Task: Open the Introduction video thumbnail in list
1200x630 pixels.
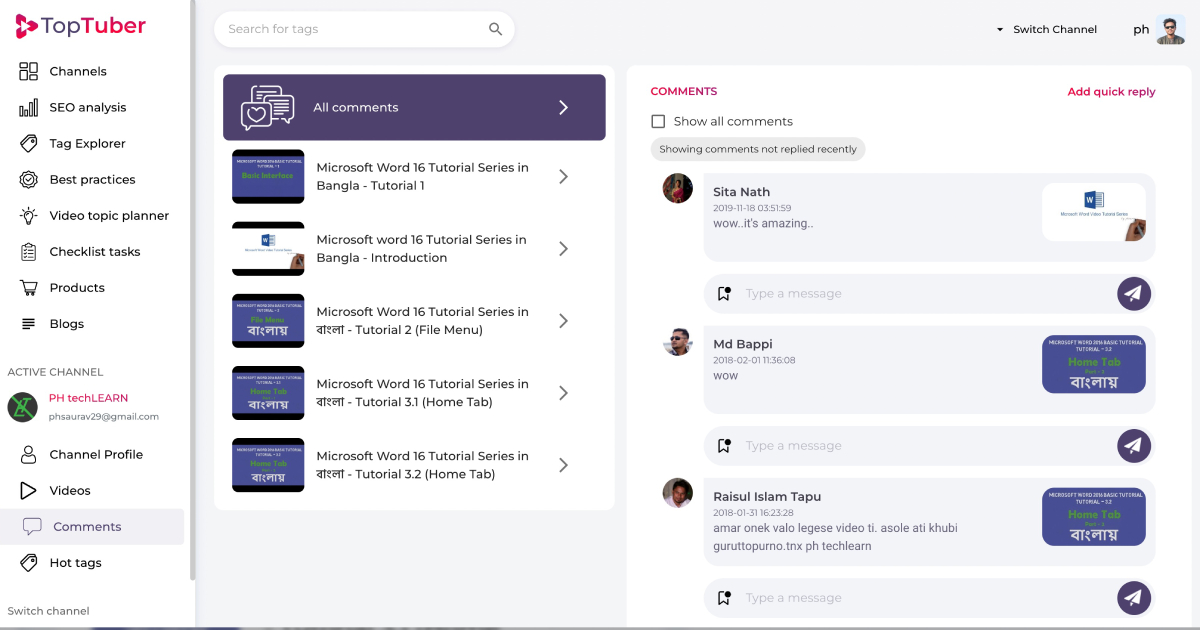Action: point(268,248)
